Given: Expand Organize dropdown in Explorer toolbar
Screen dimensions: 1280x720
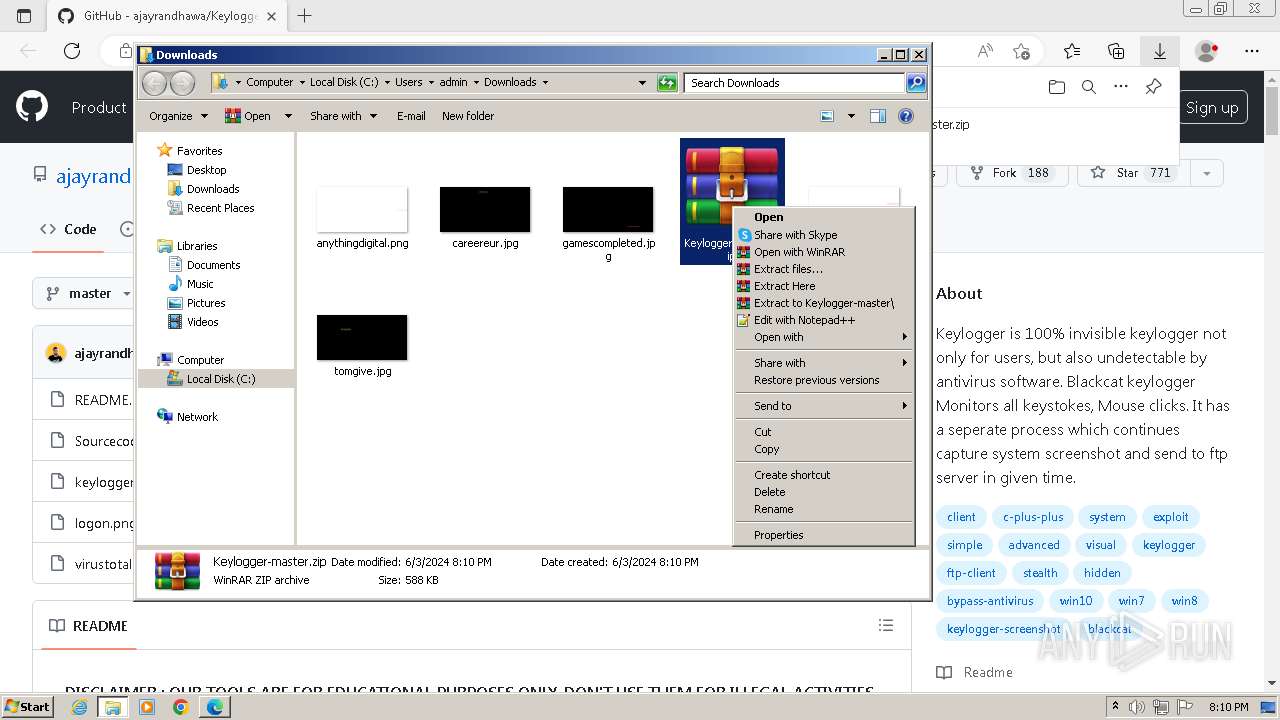Looking at the screenshot, I should tap(178, 116).
